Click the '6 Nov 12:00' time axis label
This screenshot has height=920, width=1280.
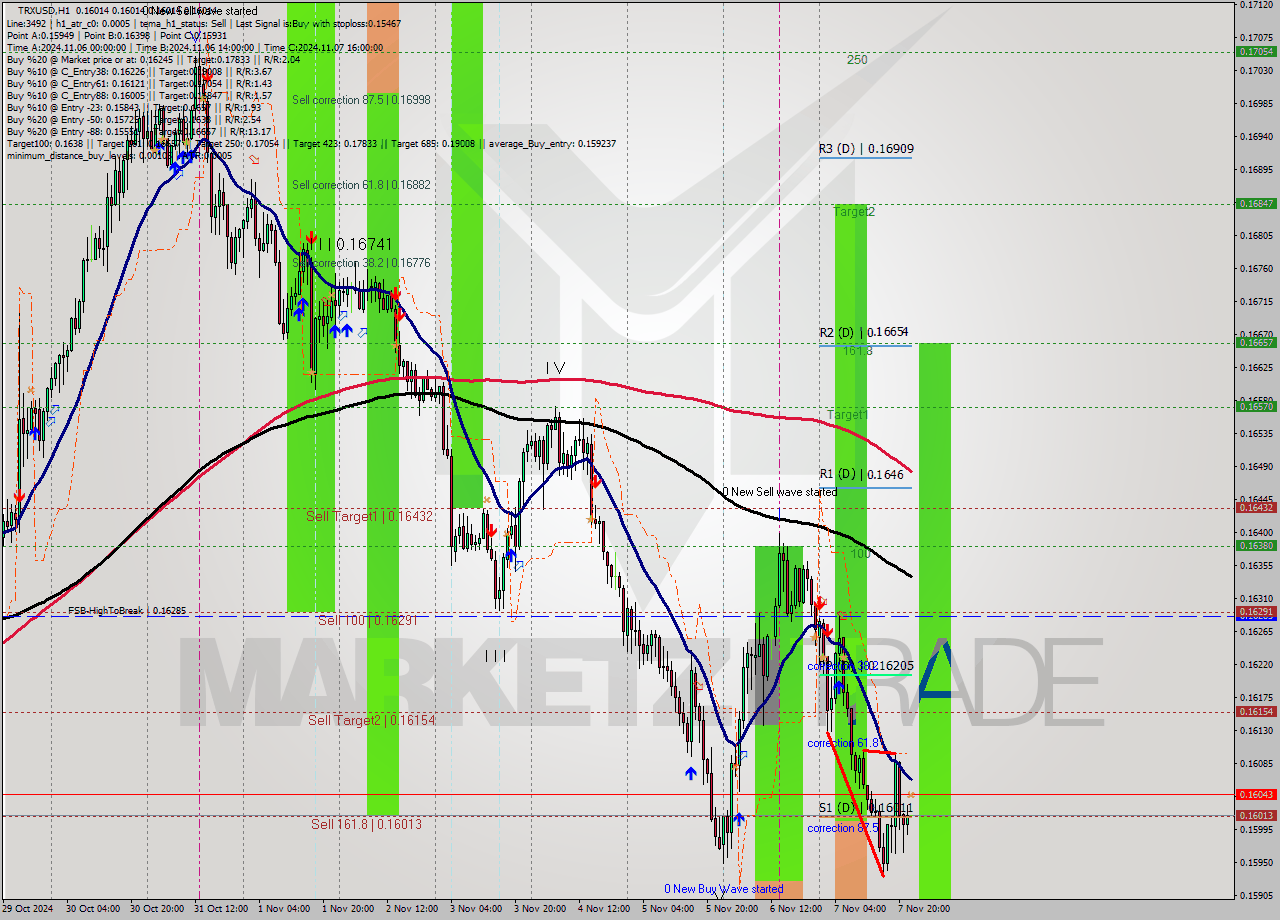pyautogui.click(x=795, y=909)
